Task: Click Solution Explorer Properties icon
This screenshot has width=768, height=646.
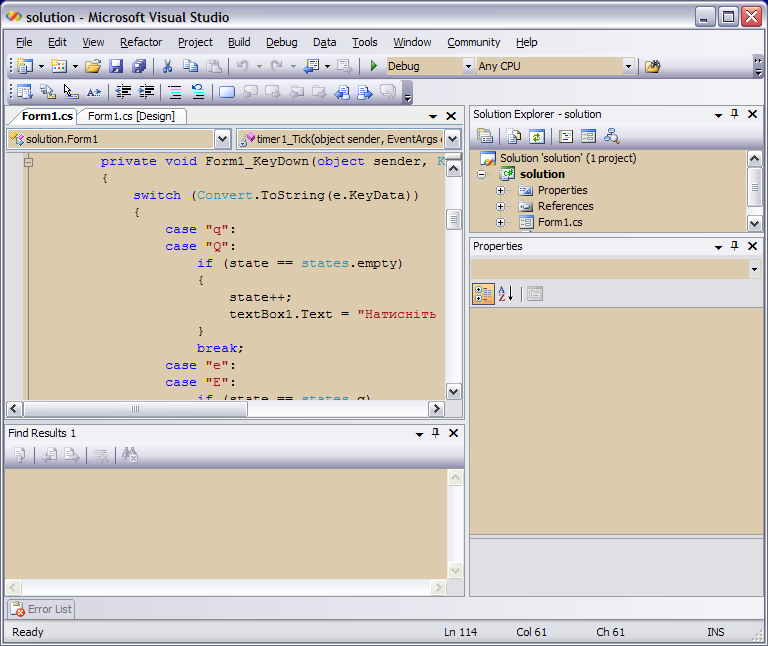Action: point(485,136)
